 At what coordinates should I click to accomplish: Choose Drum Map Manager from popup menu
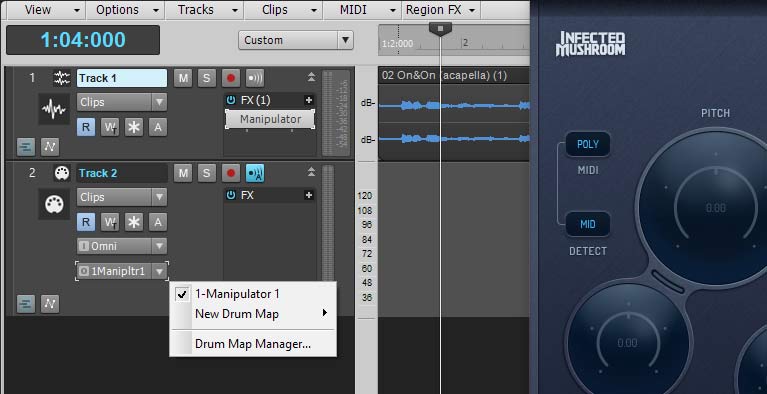click(252, 344)
